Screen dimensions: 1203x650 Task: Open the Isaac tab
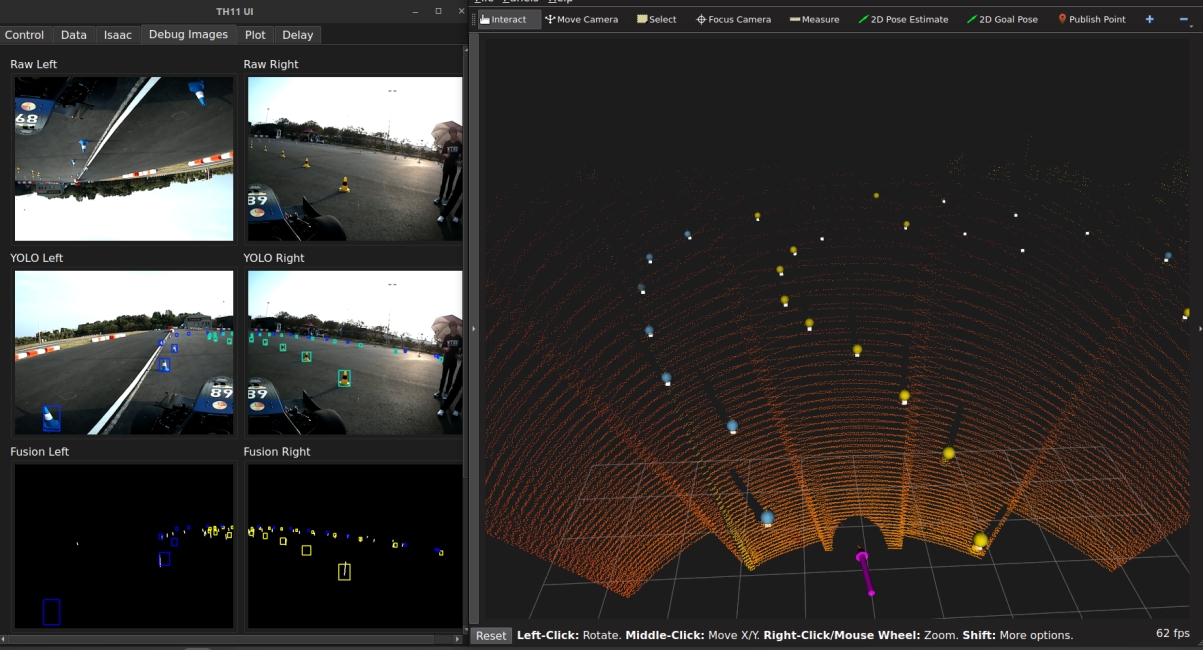pos(118,34)
